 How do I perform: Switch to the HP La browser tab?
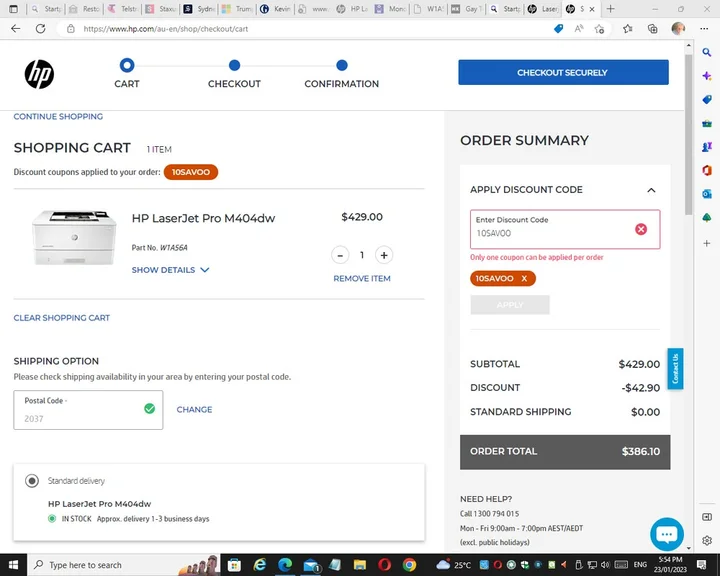(x=352, y=9)
